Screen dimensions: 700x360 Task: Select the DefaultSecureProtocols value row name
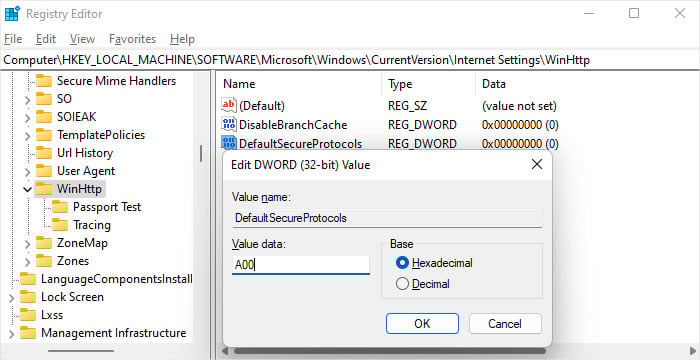pos(300,143)
